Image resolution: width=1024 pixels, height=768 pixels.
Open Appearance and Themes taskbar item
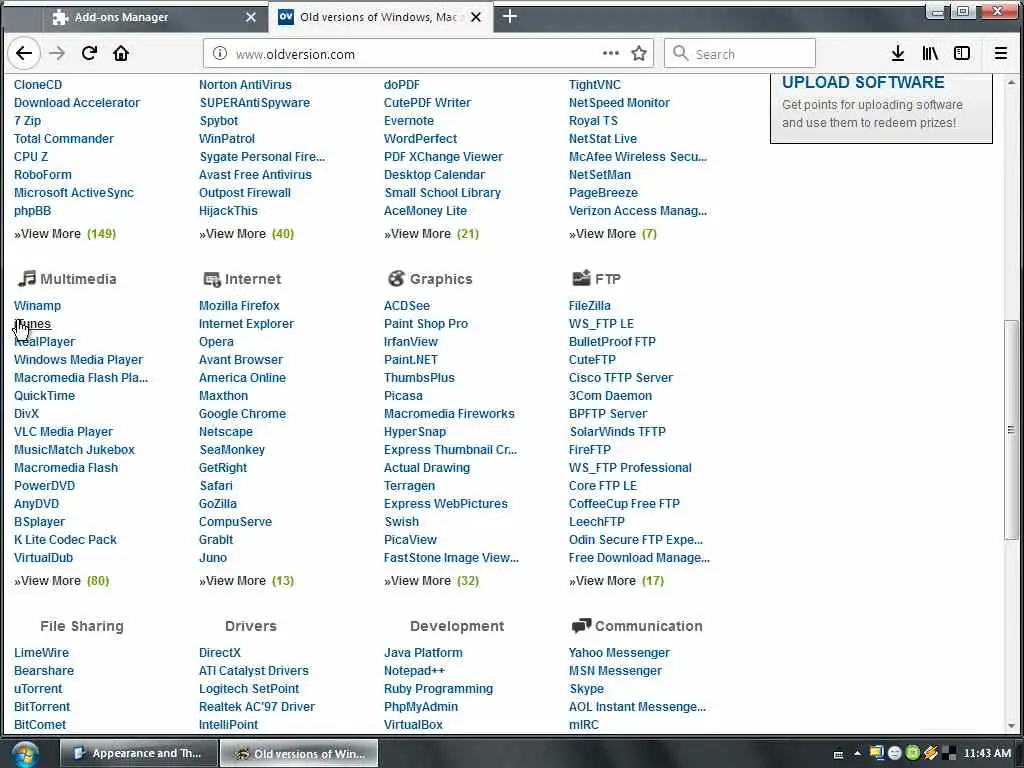click(138, 754)
